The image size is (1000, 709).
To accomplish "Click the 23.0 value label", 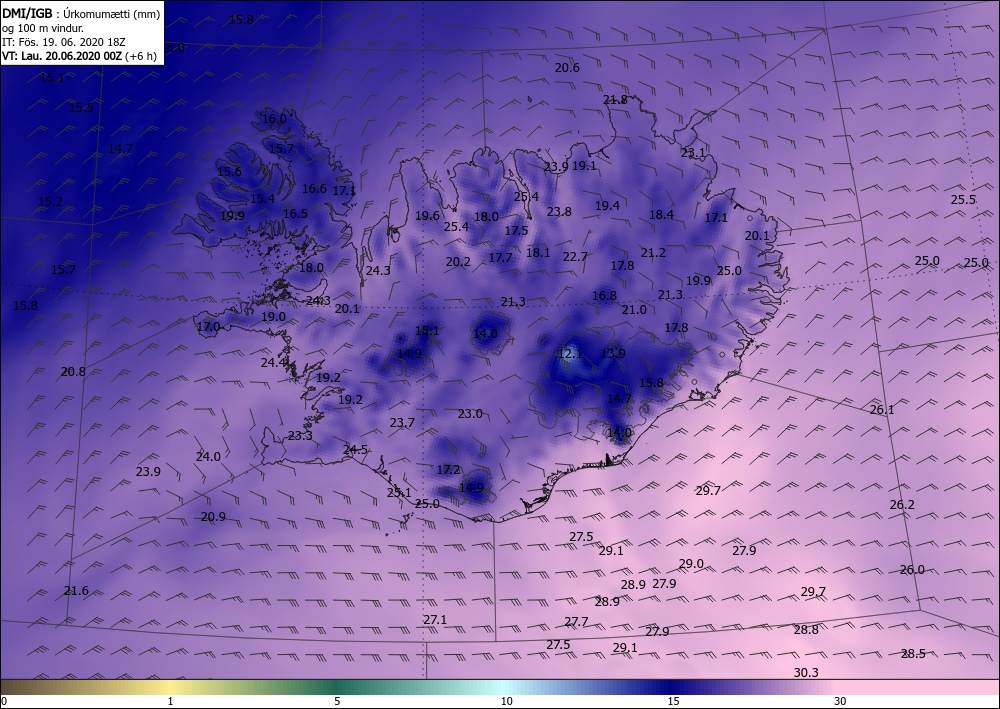I will 470,414.
